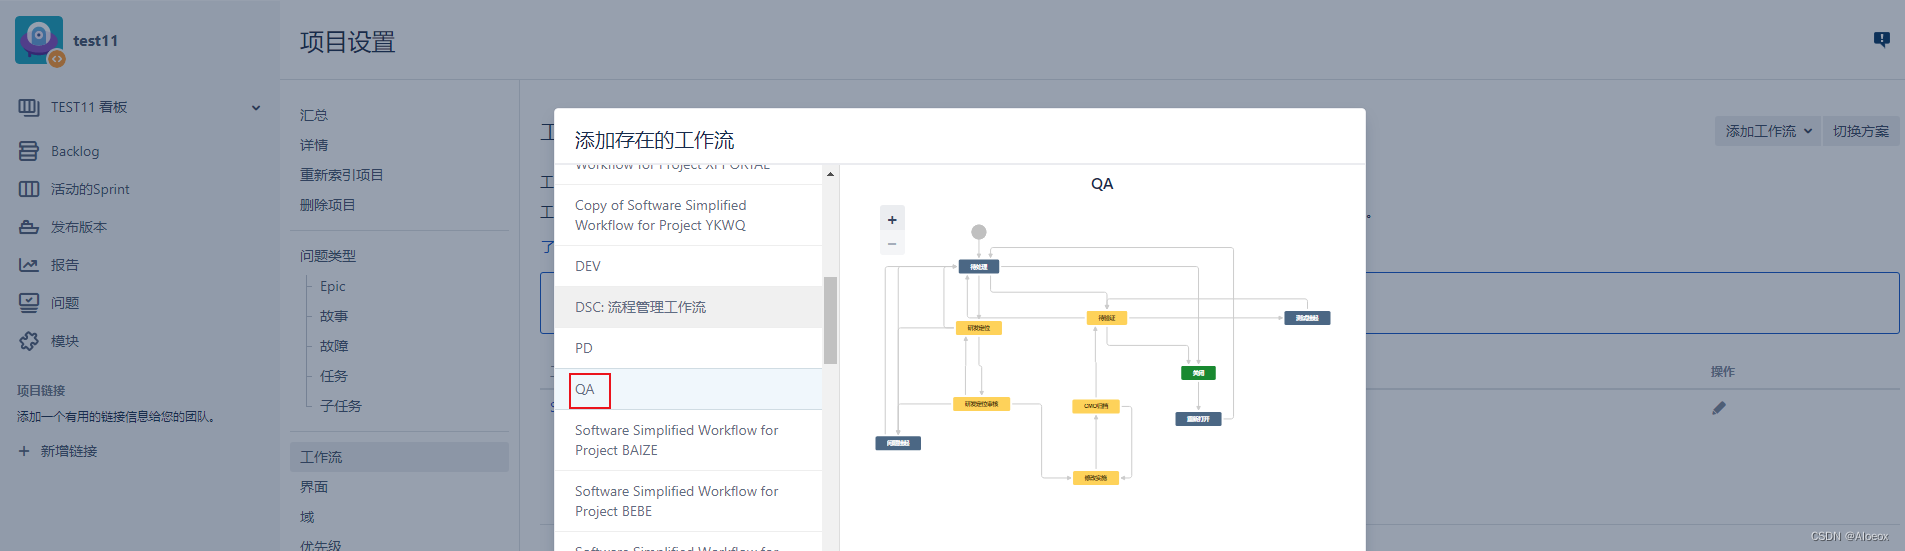Open the 工作流 settings section

pos(321,457)
